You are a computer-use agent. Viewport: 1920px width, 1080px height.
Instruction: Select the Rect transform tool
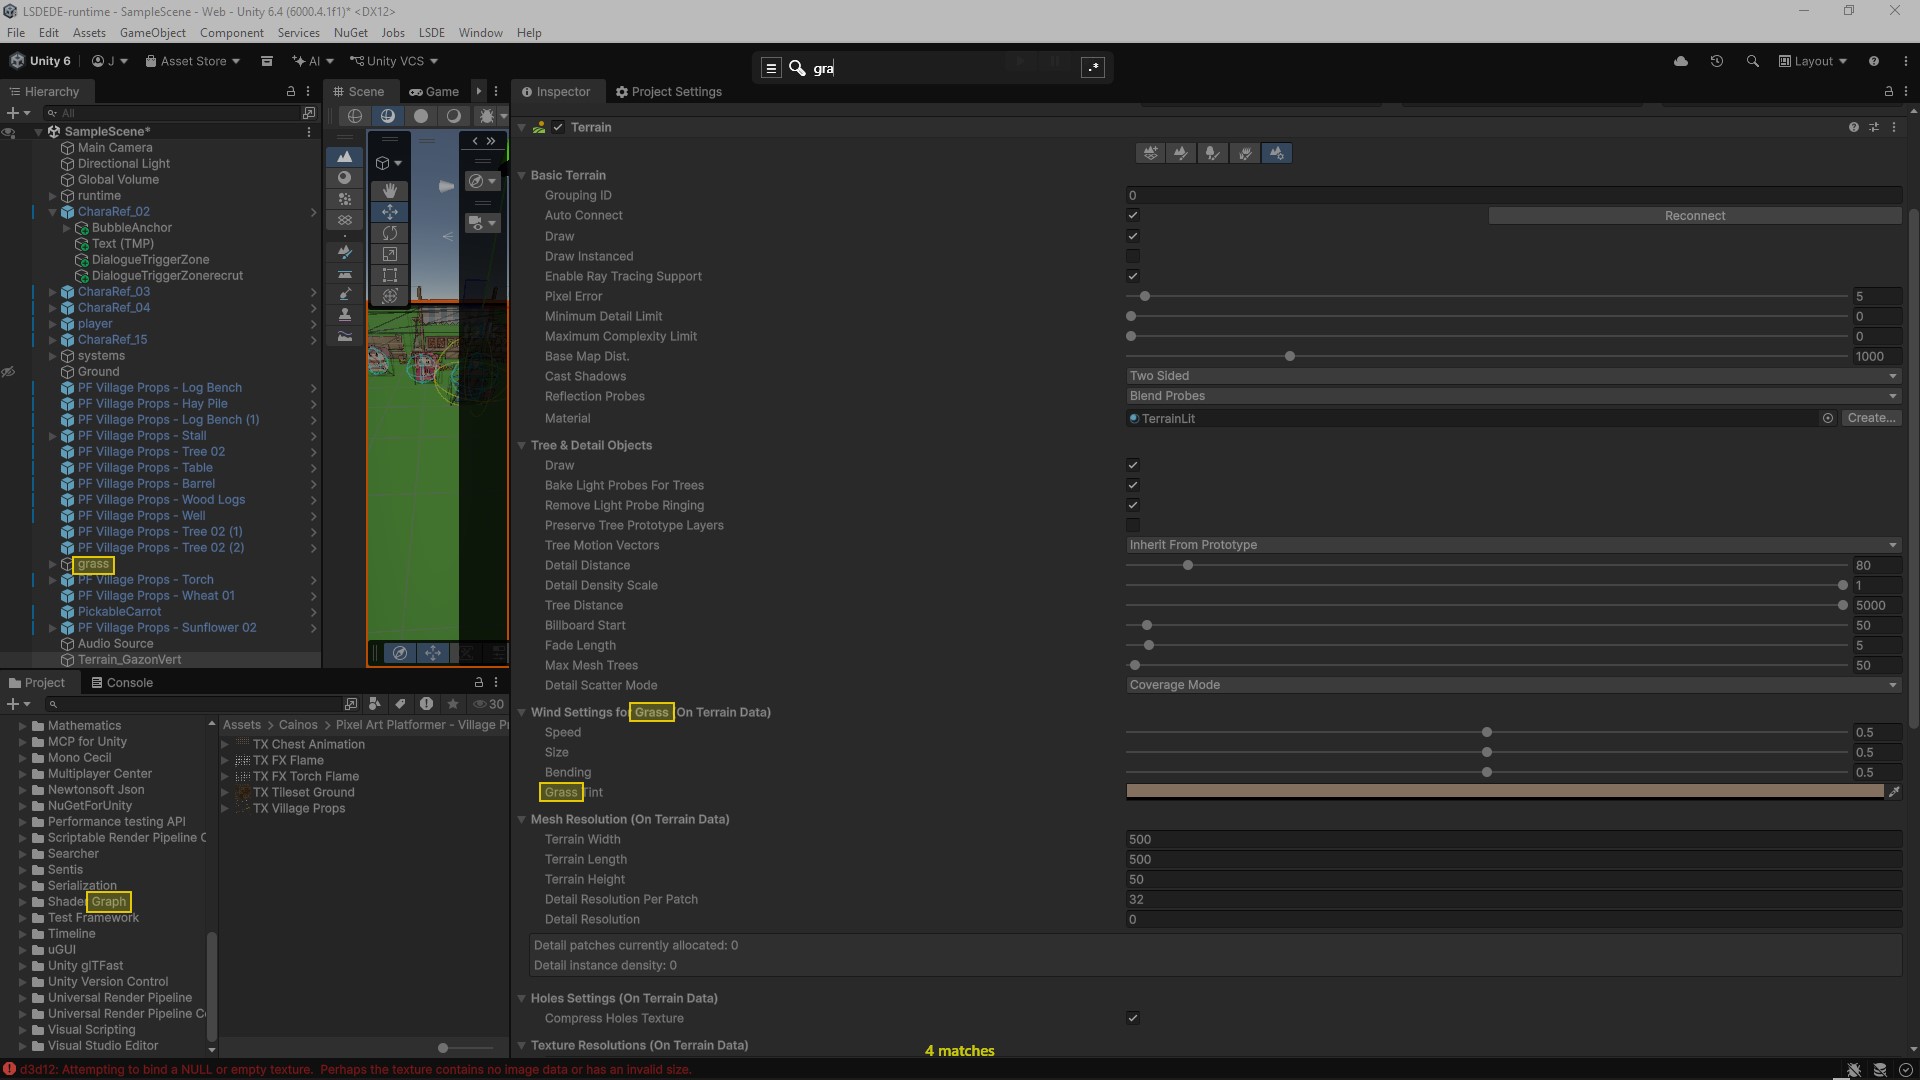click(x=390, y=274)
